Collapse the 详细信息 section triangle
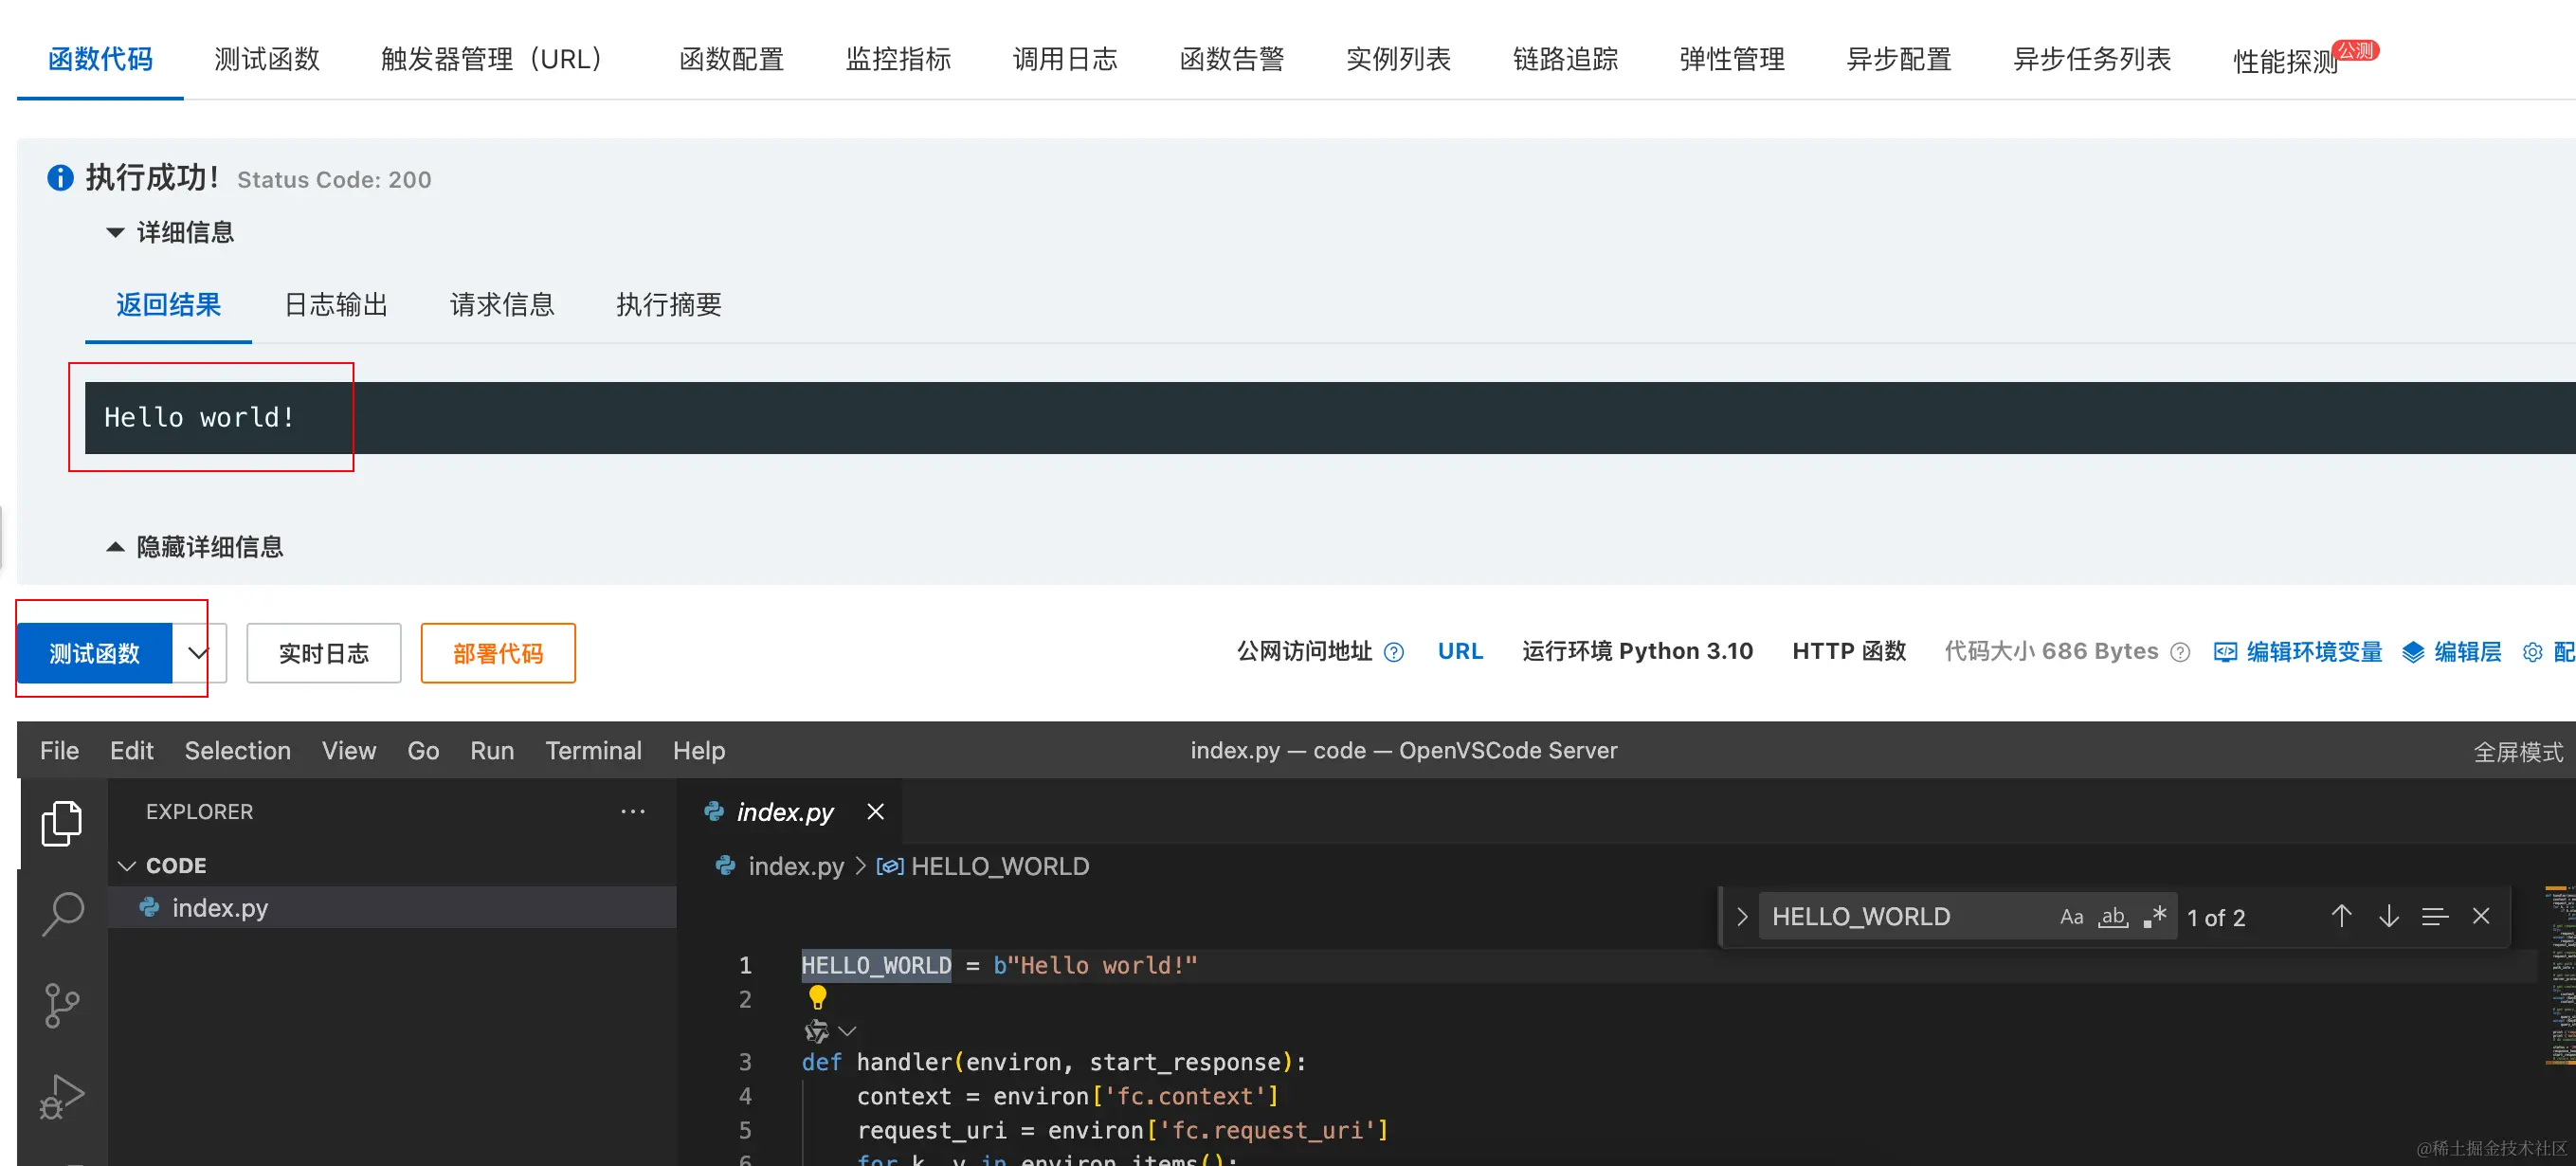Viewport: 2576px width, 1166px height. (x=115, y=232)
